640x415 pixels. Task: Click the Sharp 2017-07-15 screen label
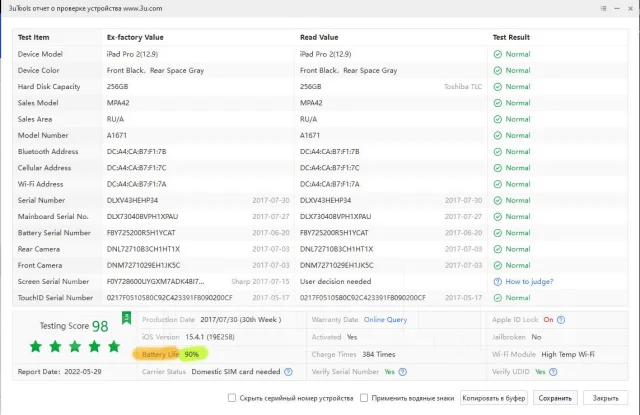(260, 282)
